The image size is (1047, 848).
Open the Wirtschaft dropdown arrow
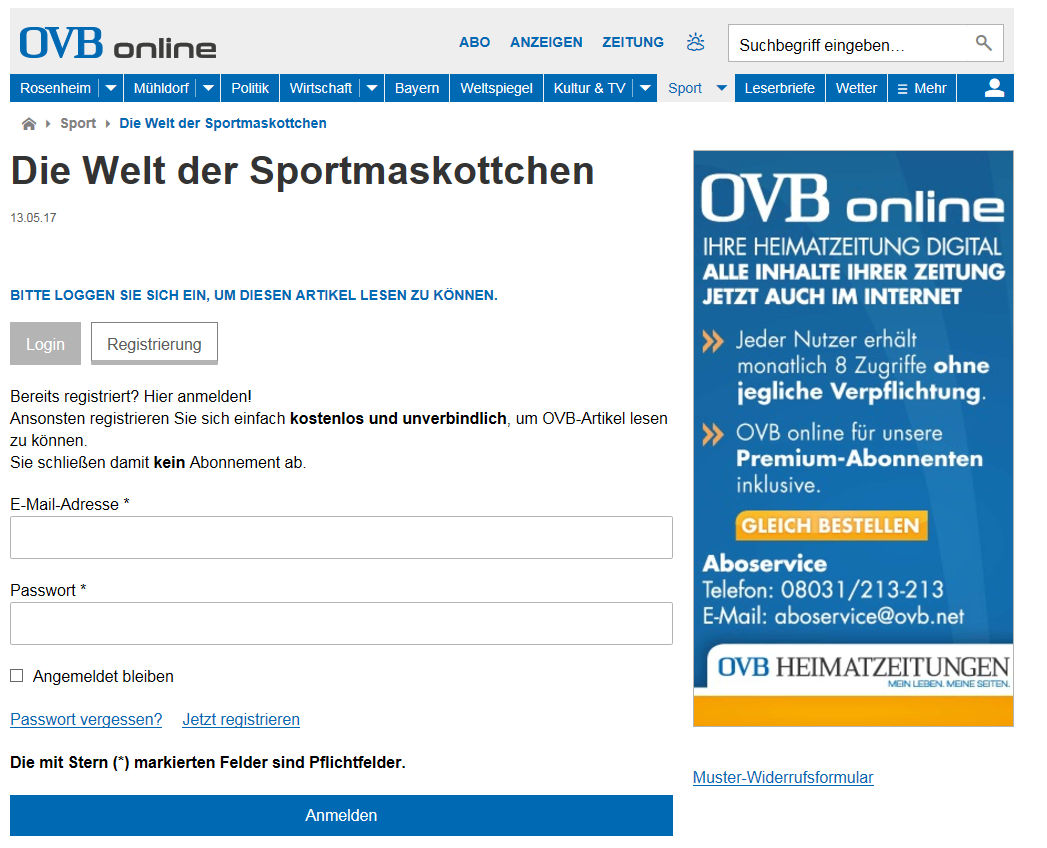[371, 88]
